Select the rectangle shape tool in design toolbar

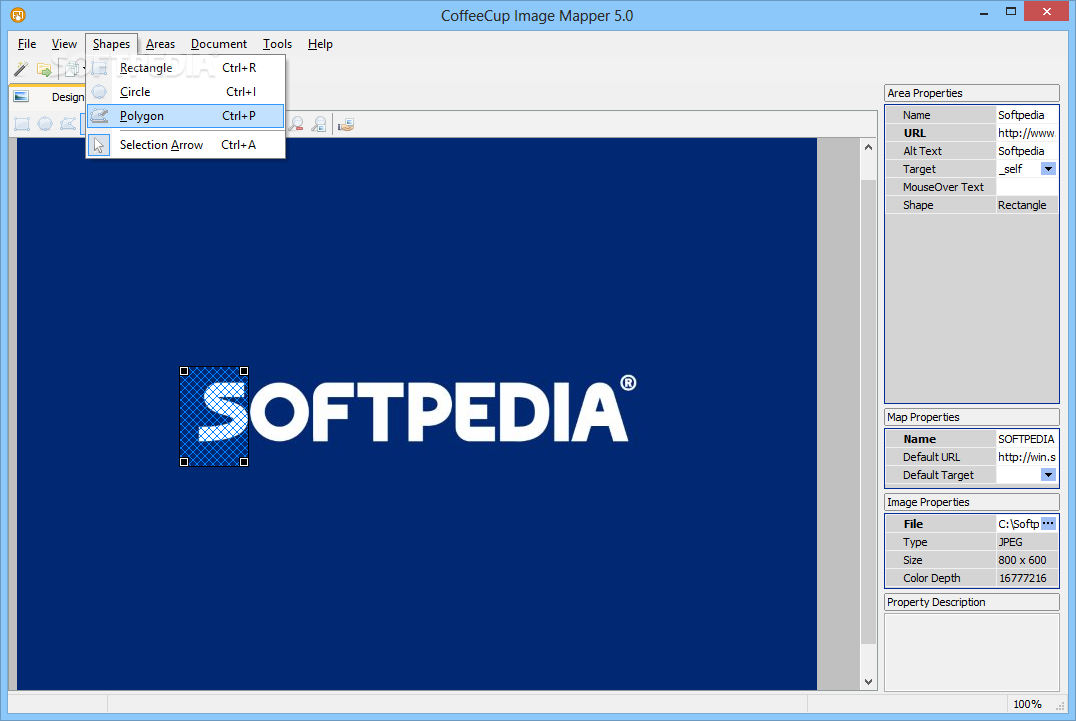[22, 124]
